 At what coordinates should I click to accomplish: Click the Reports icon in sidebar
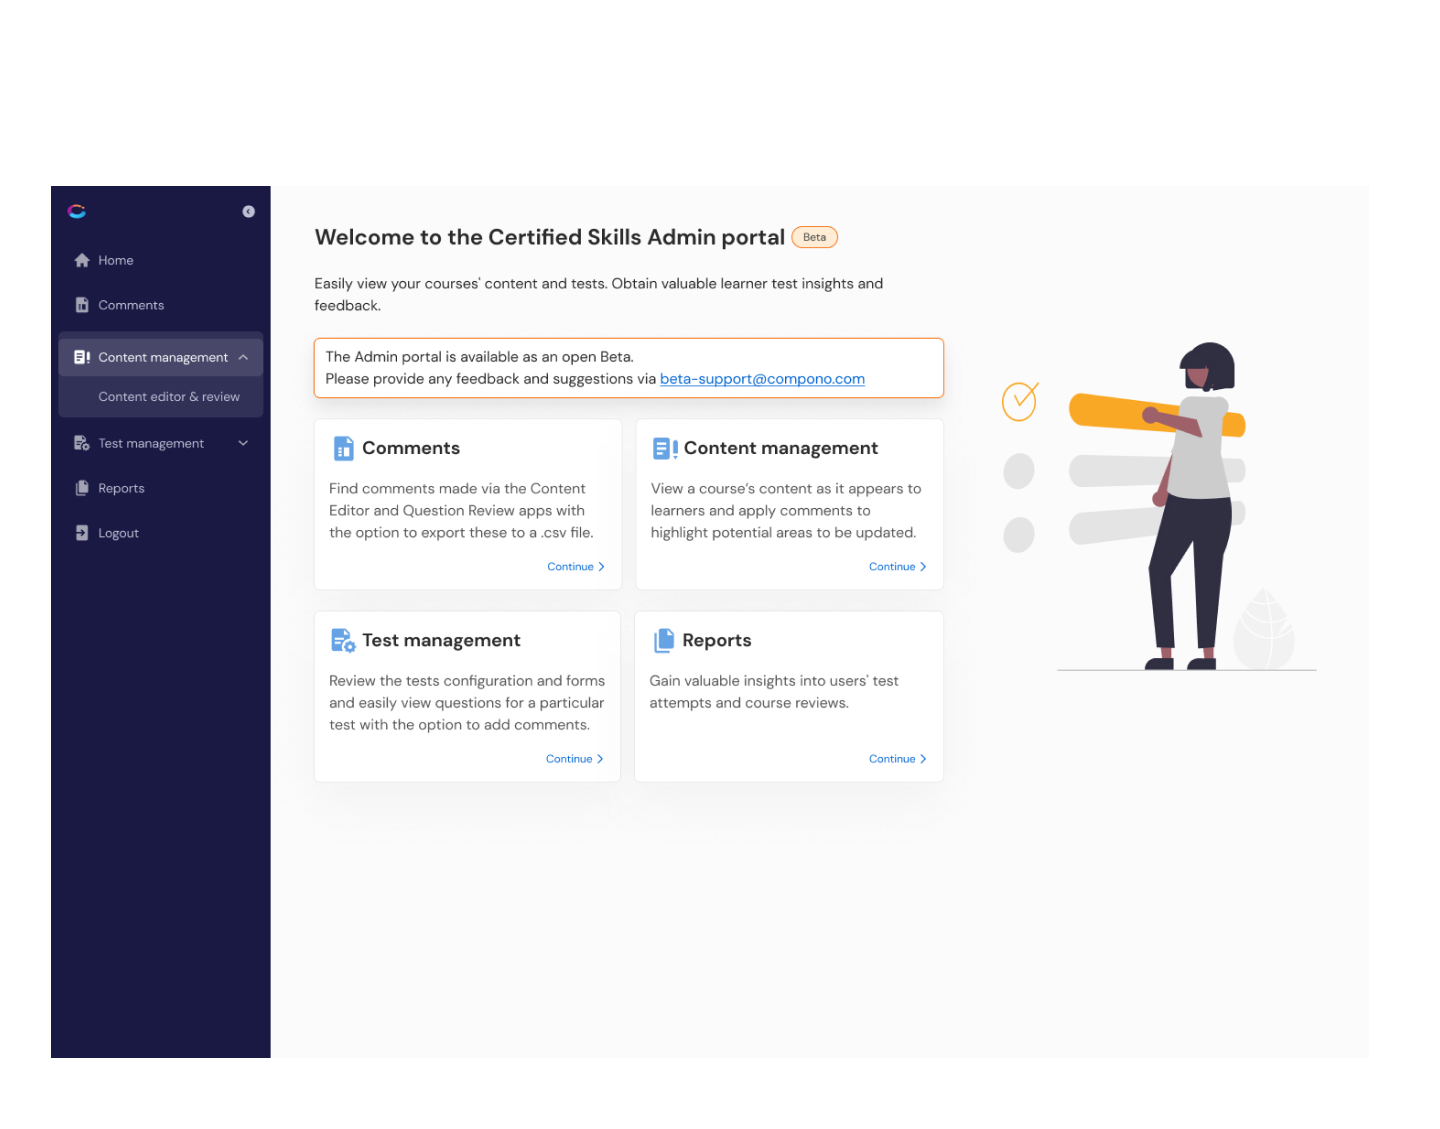click(x=82, y=488)
